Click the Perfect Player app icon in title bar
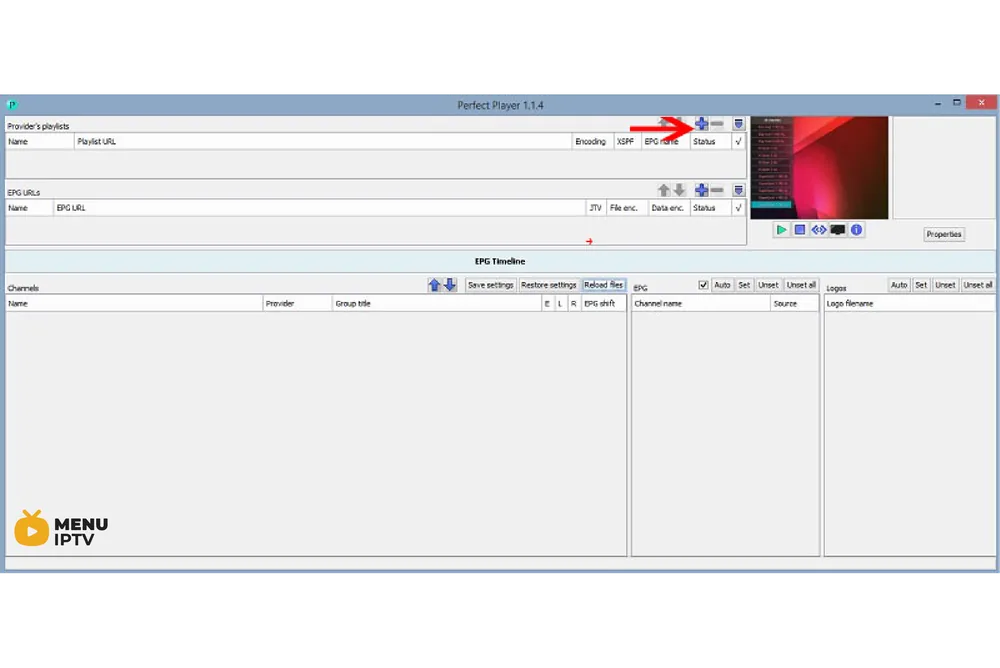 tap(12, 105)
